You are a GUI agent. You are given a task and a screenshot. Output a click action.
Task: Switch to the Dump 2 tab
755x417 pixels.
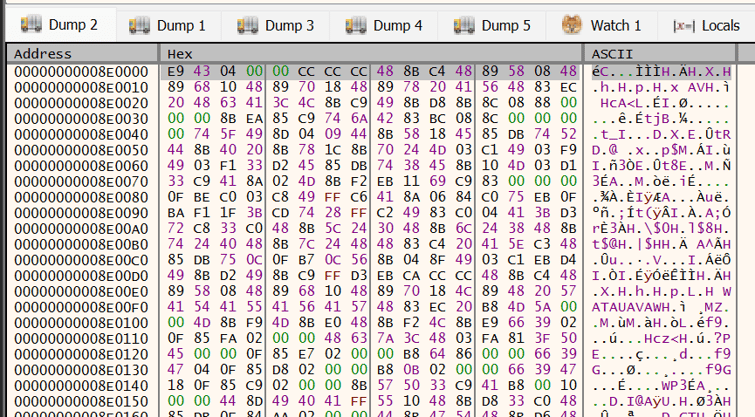[61, 25]
